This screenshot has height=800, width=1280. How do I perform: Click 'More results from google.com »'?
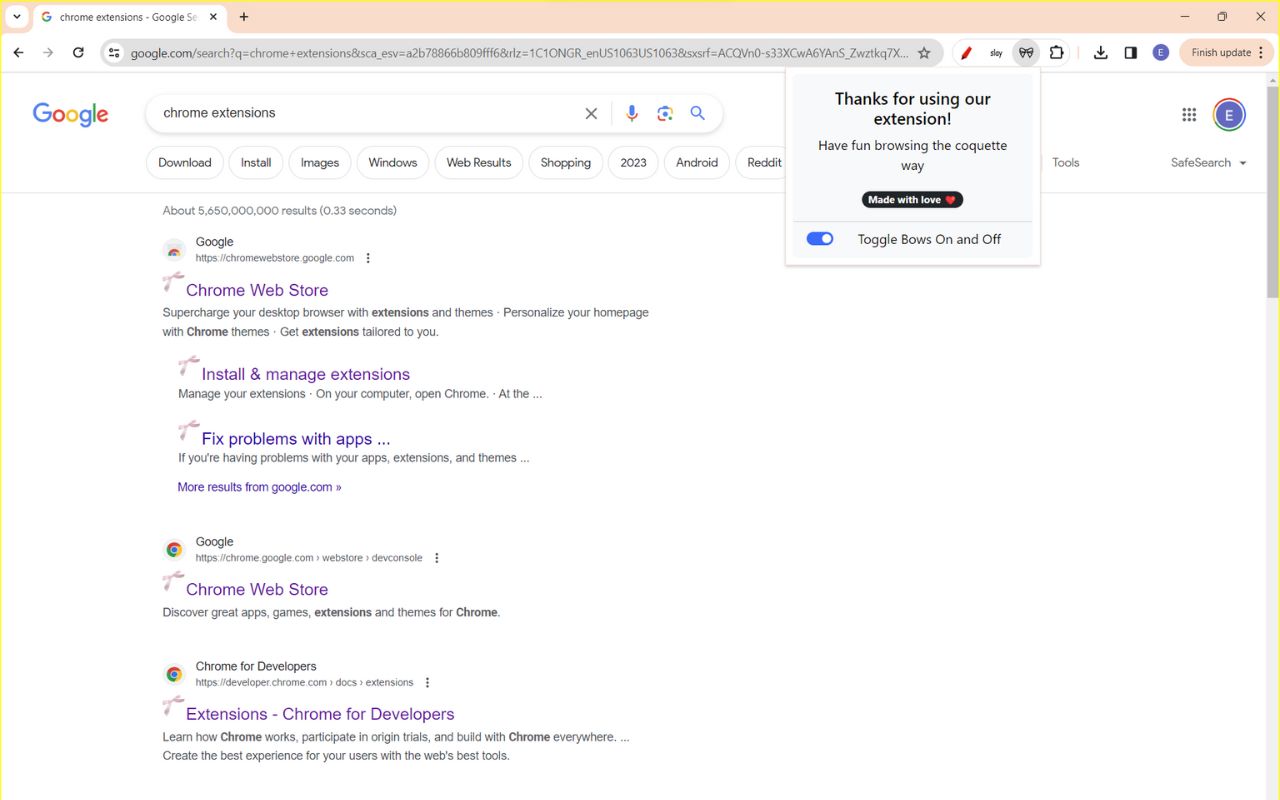pyautogui.click(x=260, y=488)
